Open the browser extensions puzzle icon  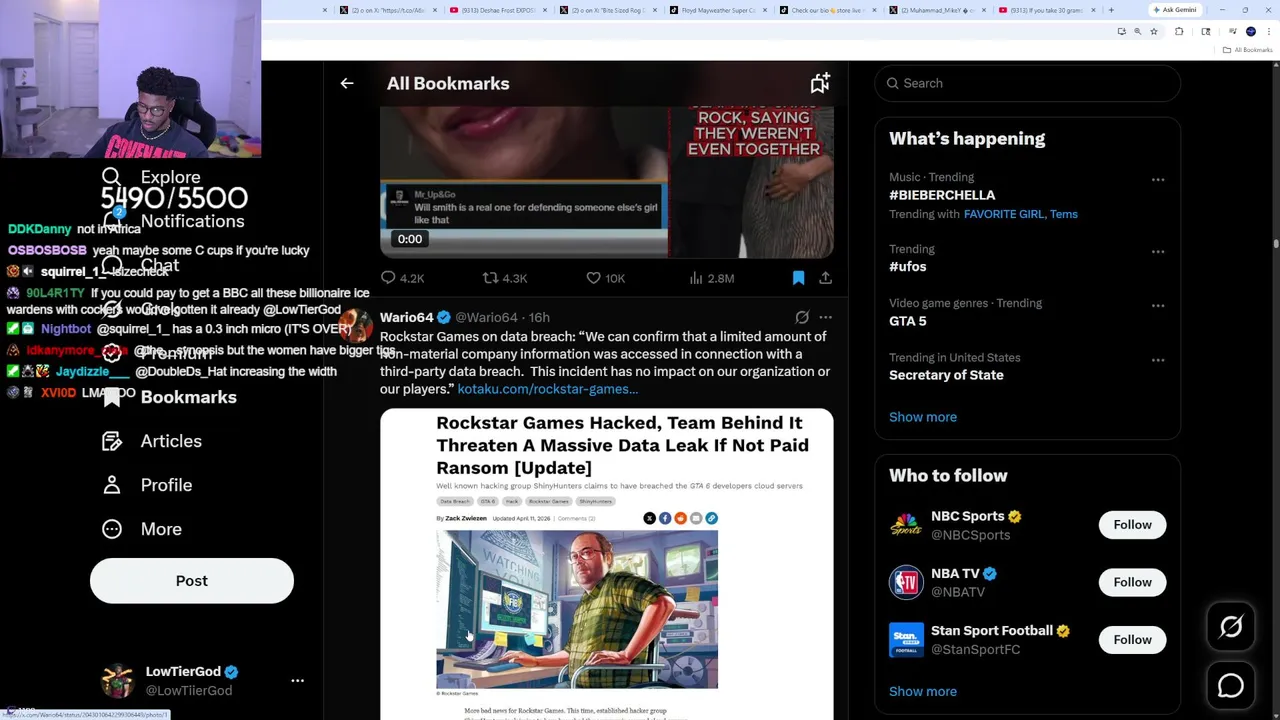1179,31
